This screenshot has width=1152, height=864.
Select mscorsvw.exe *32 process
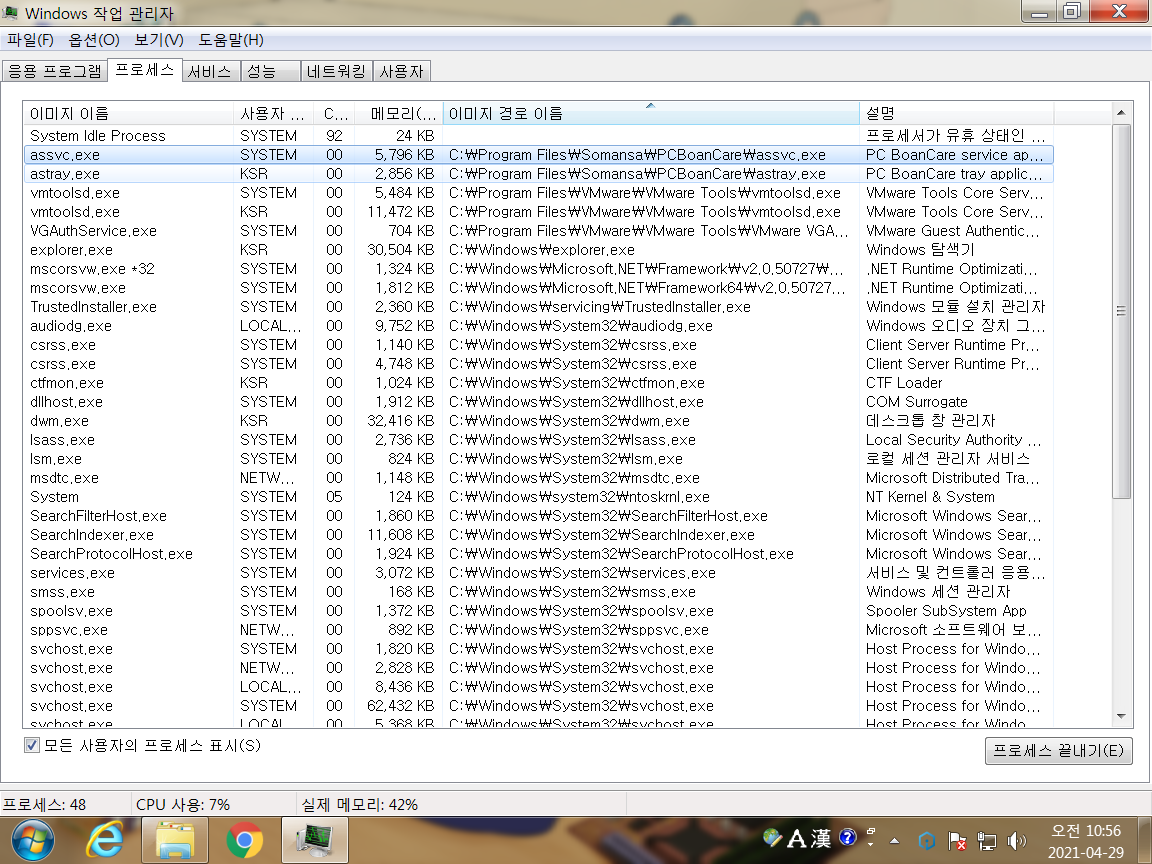(x=539, y=269)
